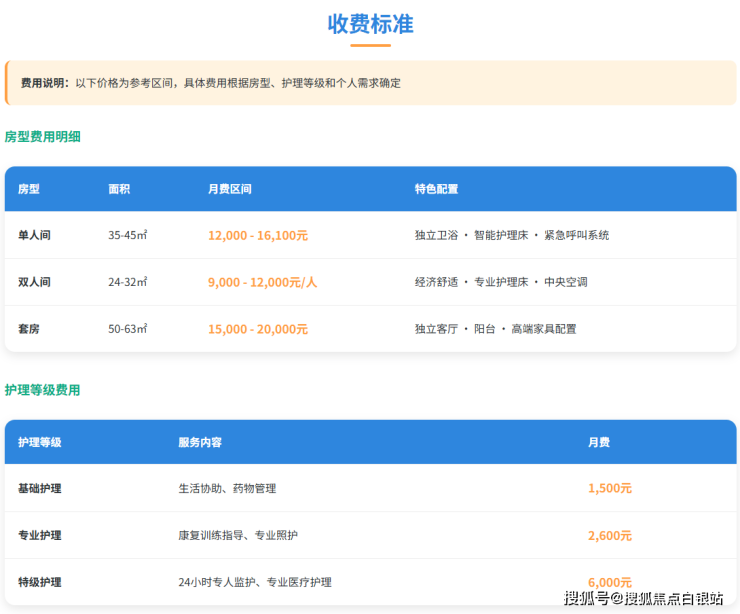Click the 收费标准 page title
The image size is (740, 614).
(x=370, y=24)
